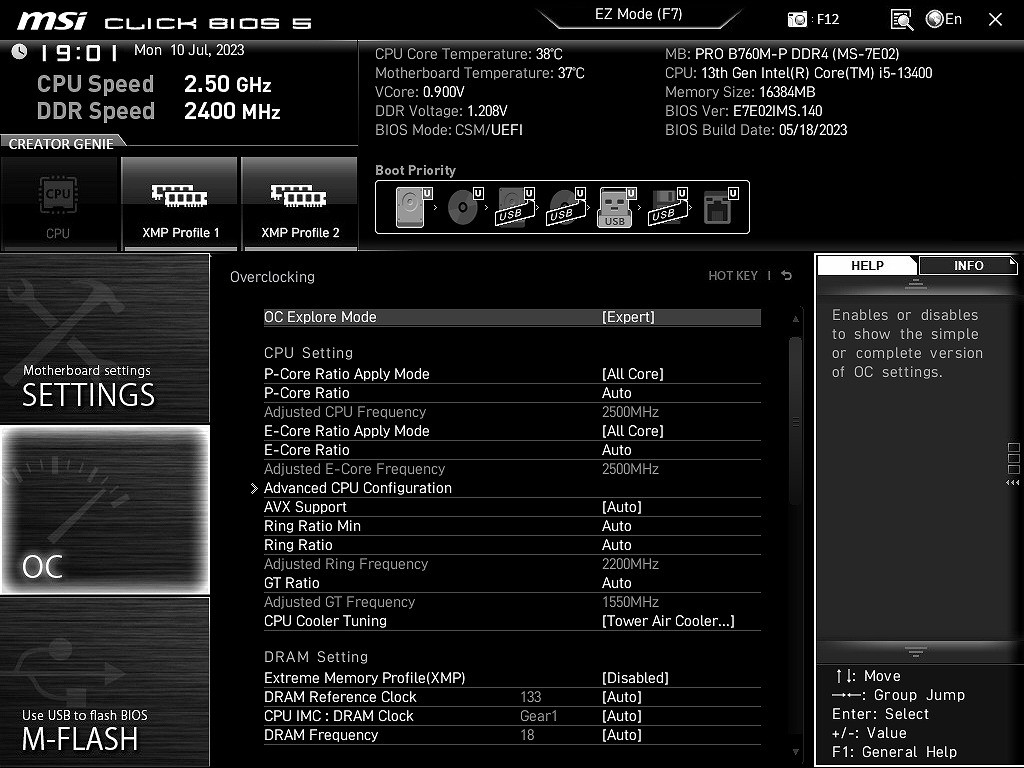Click the back arrow next to HOT KEY
The image size is (1024, 768).
click(x=787, y=276)
